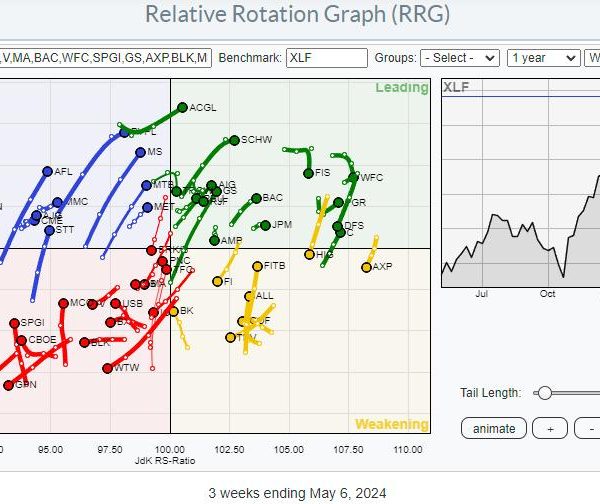Select the GPN data point

tap(8, 385)
